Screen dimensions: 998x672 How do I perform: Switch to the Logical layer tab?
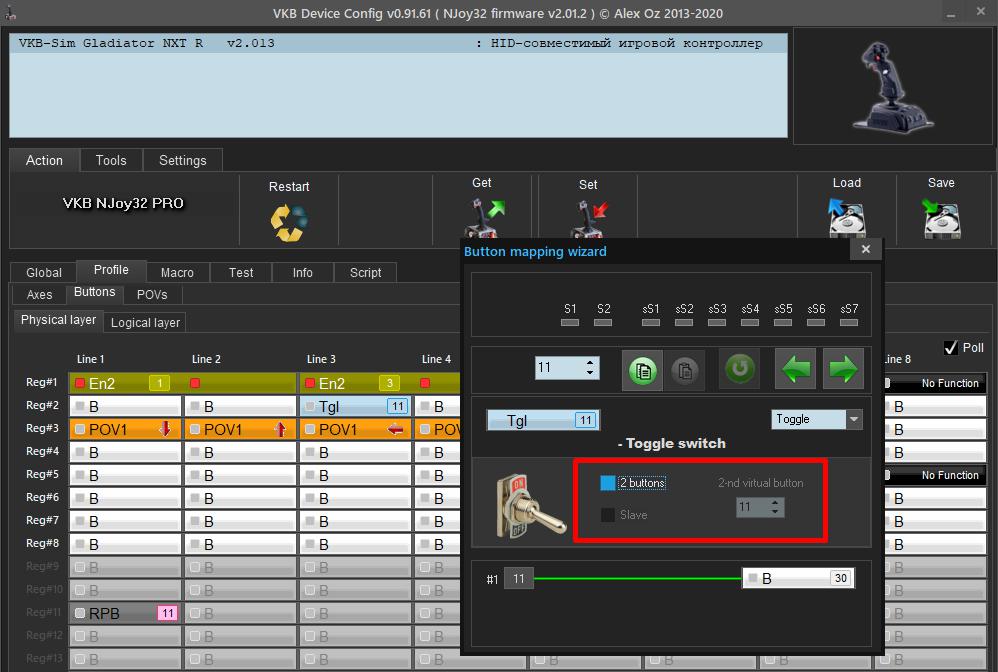coord(145,323)
